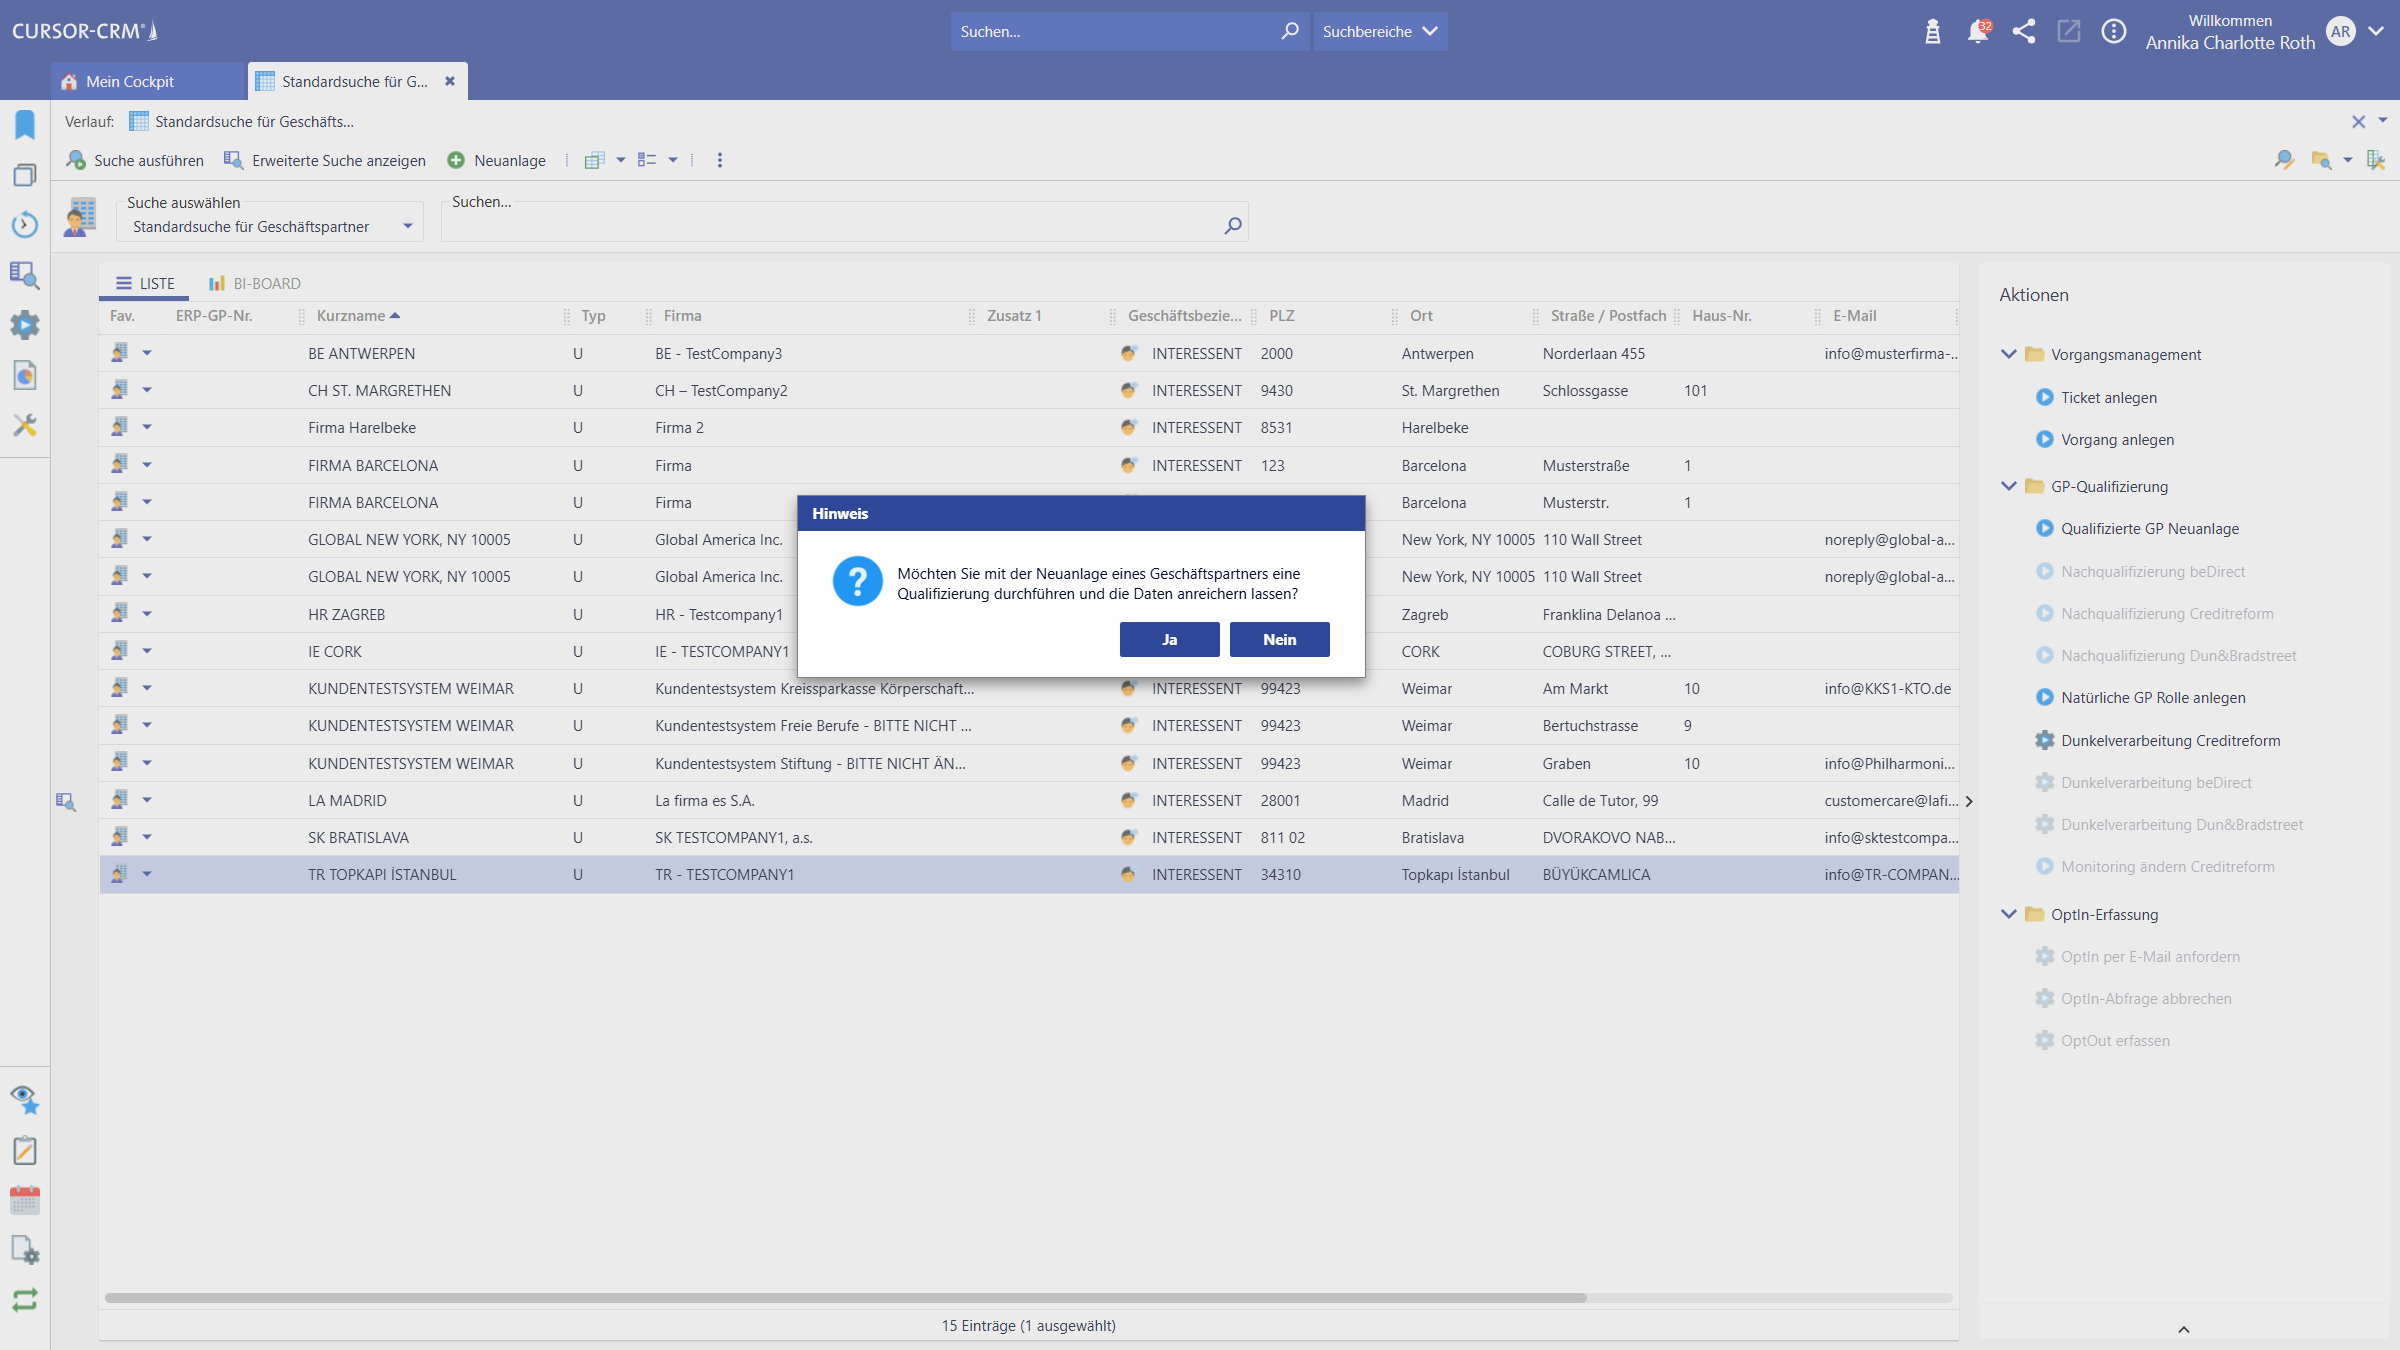Click the lighthouse icon in header

point(1933,32)
